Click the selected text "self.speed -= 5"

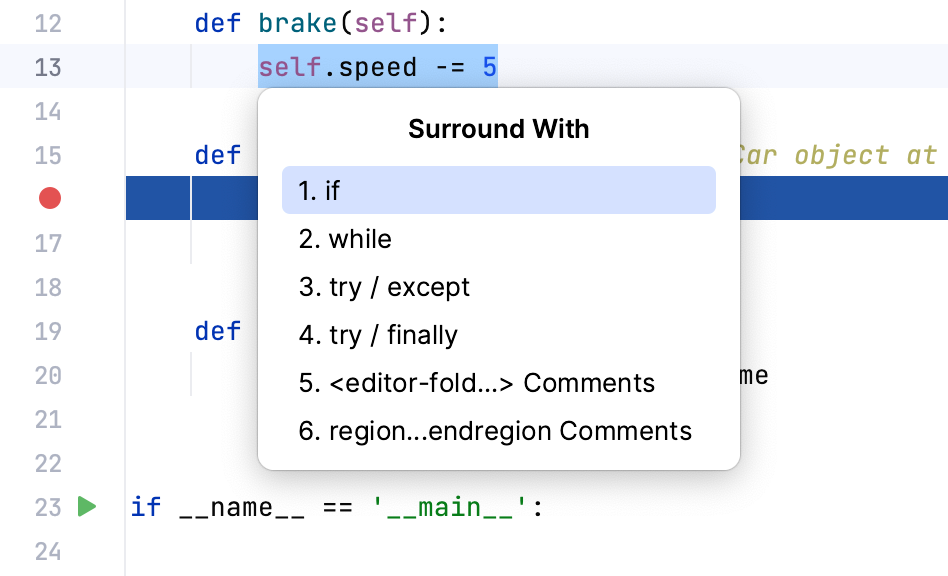(x=377, y=67)
